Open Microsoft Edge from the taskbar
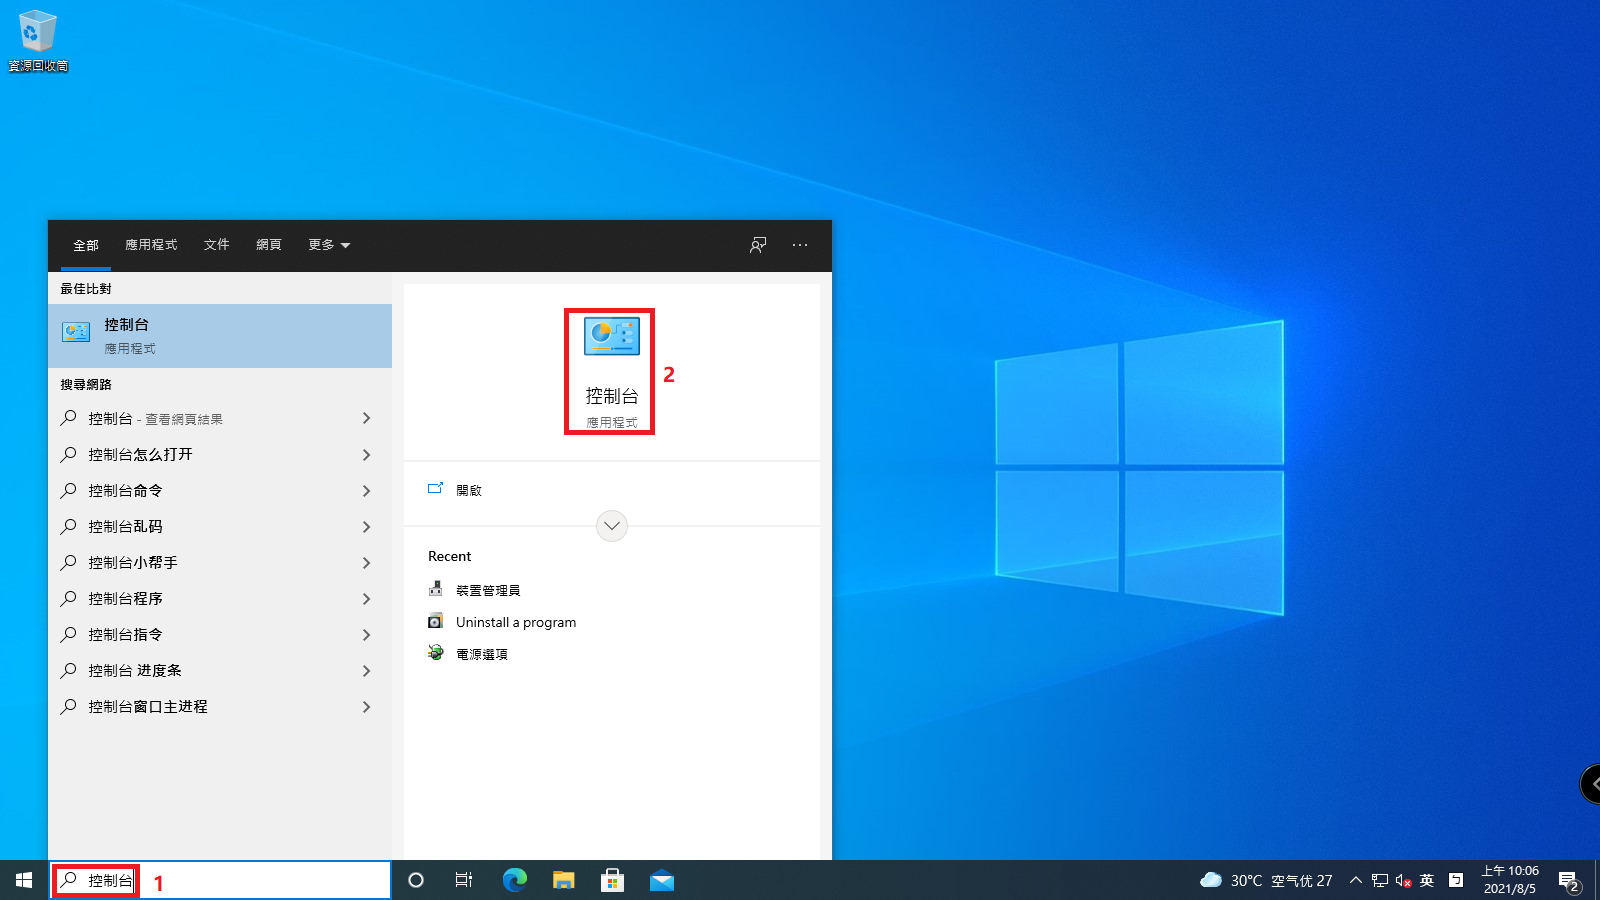1600x900 pixels. (x=514, y=880)
